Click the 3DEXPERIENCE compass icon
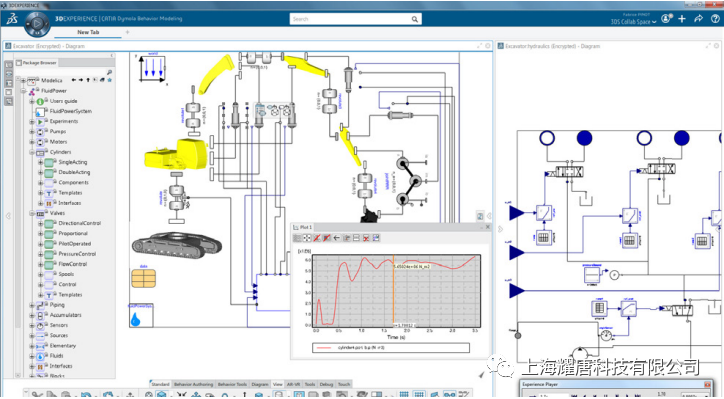724x399 pixels. (x=37, y=24)
